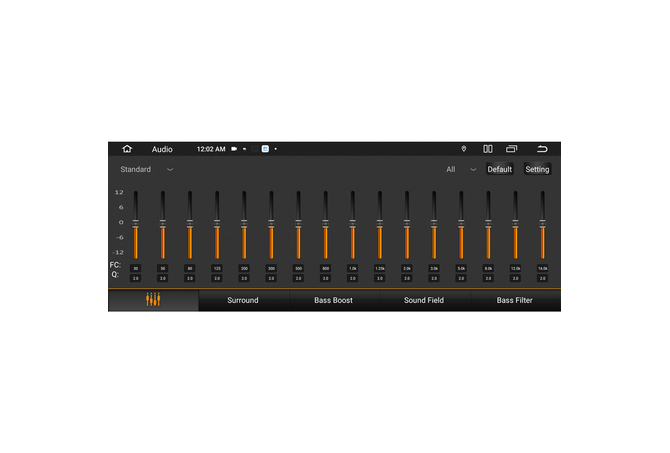Viewport: 670px width, 453px height.
Task: Tap the location pin status icon
Action: coord(463,149)
